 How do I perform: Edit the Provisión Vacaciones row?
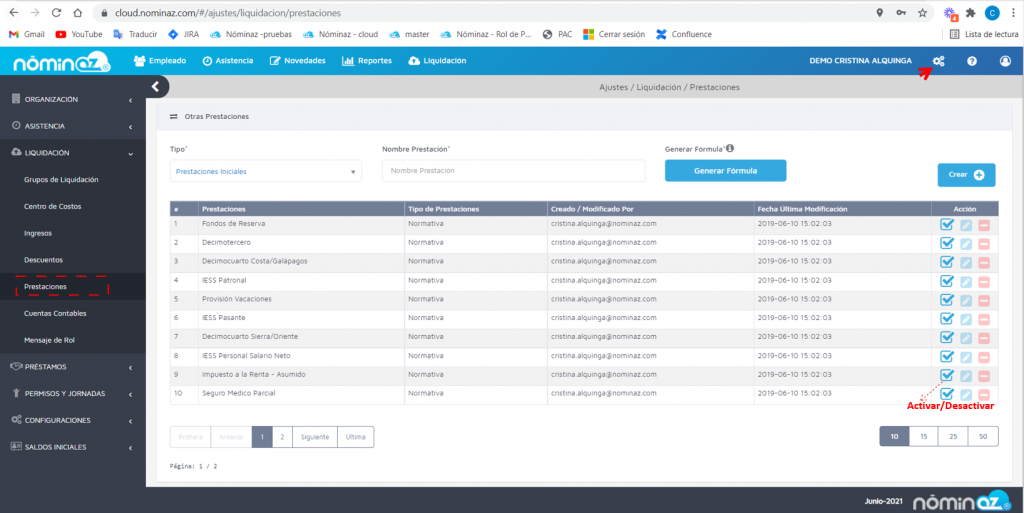pyautogui.click(x=966, y=300)
